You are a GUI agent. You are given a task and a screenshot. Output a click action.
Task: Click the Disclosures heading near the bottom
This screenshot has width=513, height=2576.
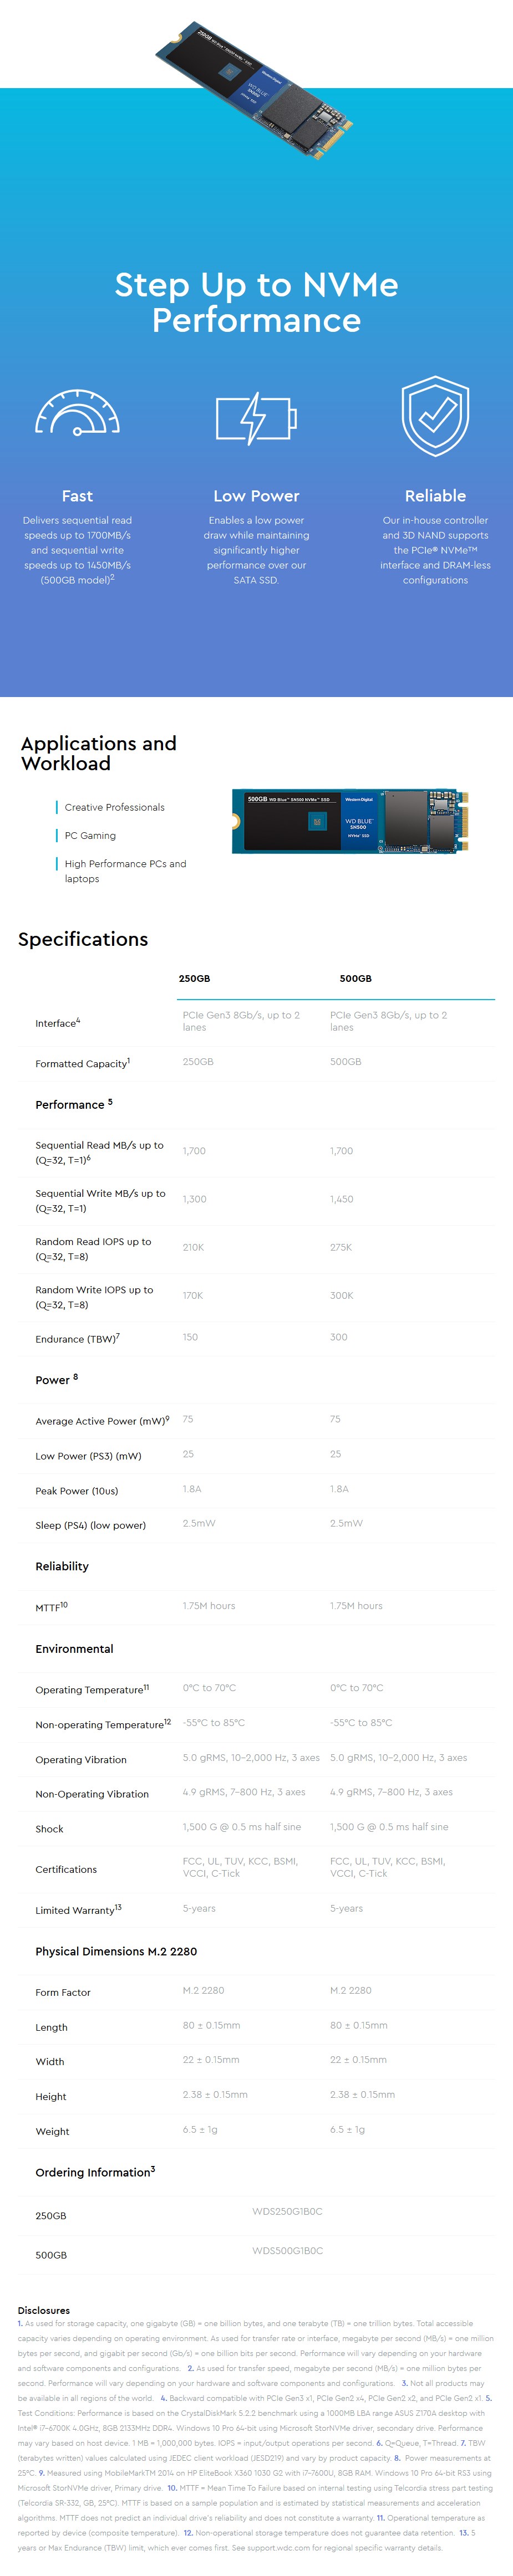44,2310
